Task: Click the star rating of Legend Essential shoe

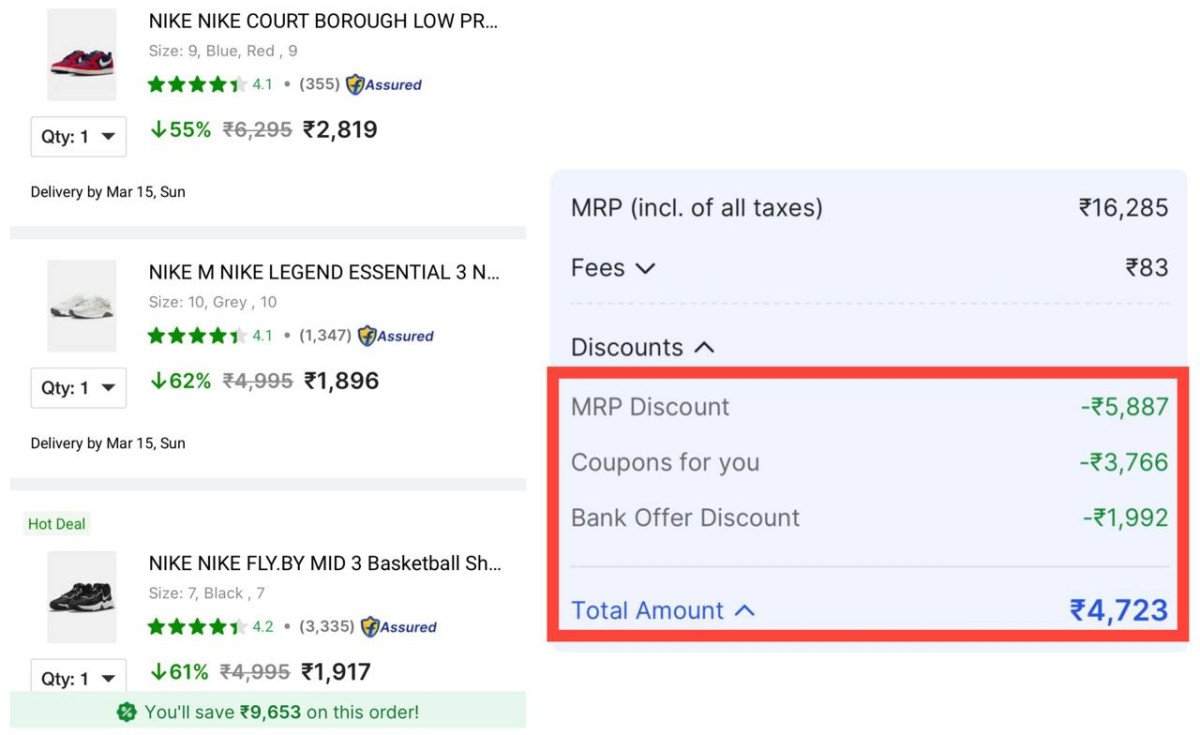Action: pos(197,336)
